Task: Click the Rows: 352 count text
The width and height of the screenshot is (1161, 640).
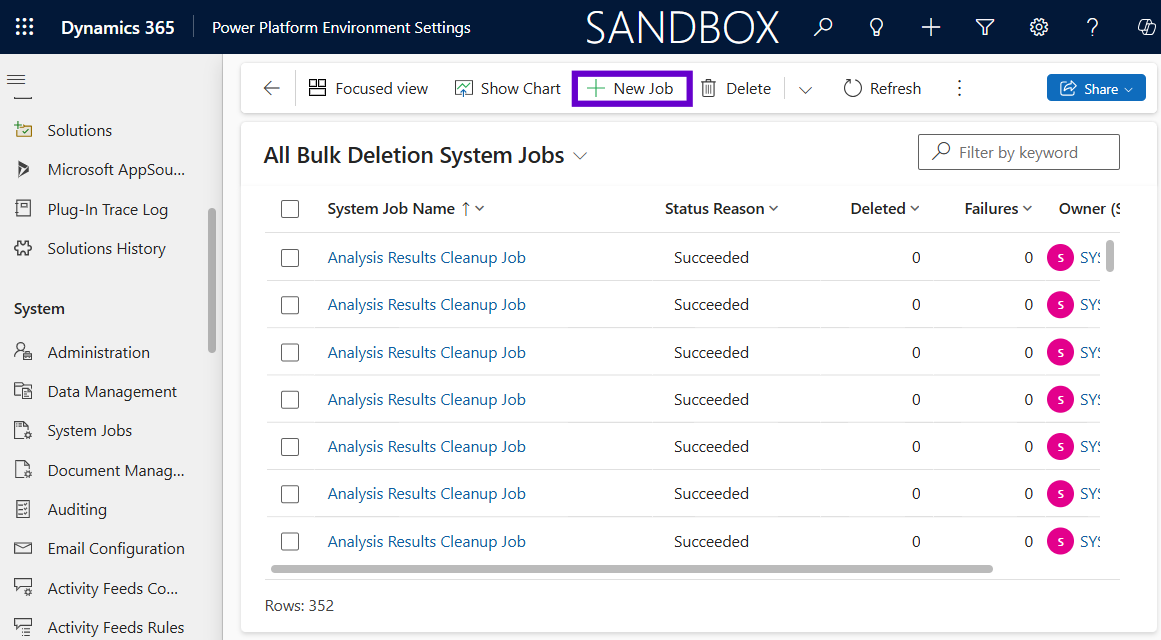Action: [x=299, y=605]
